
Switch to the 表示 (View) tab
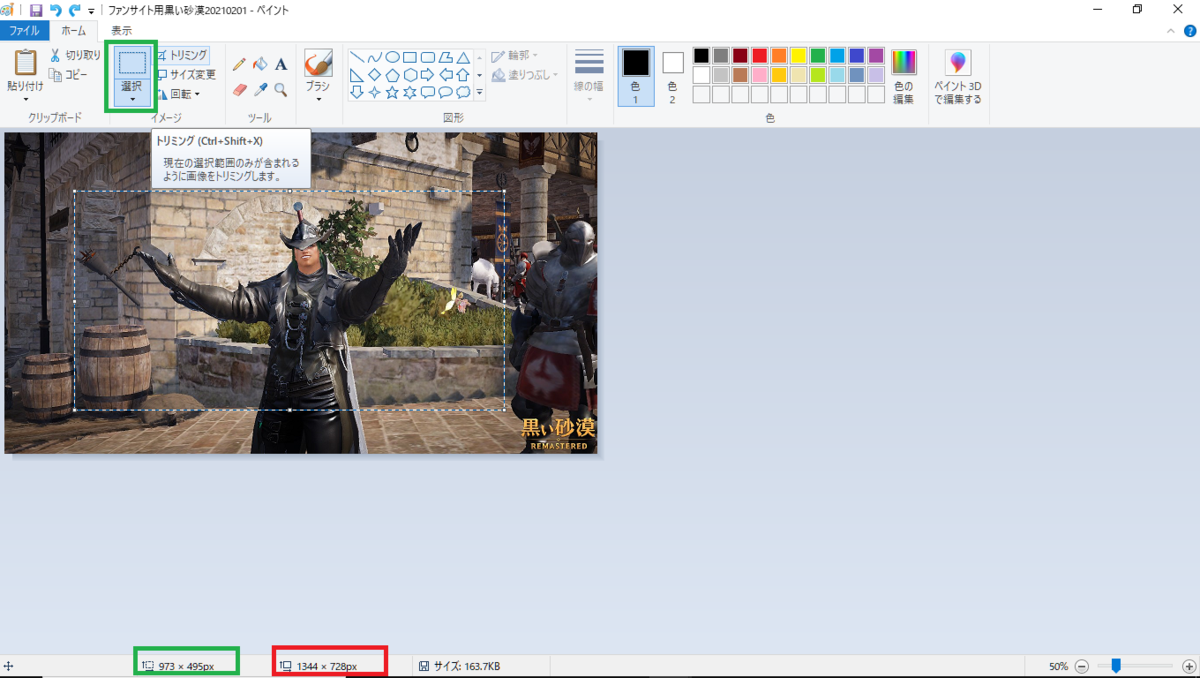point(121,31)
